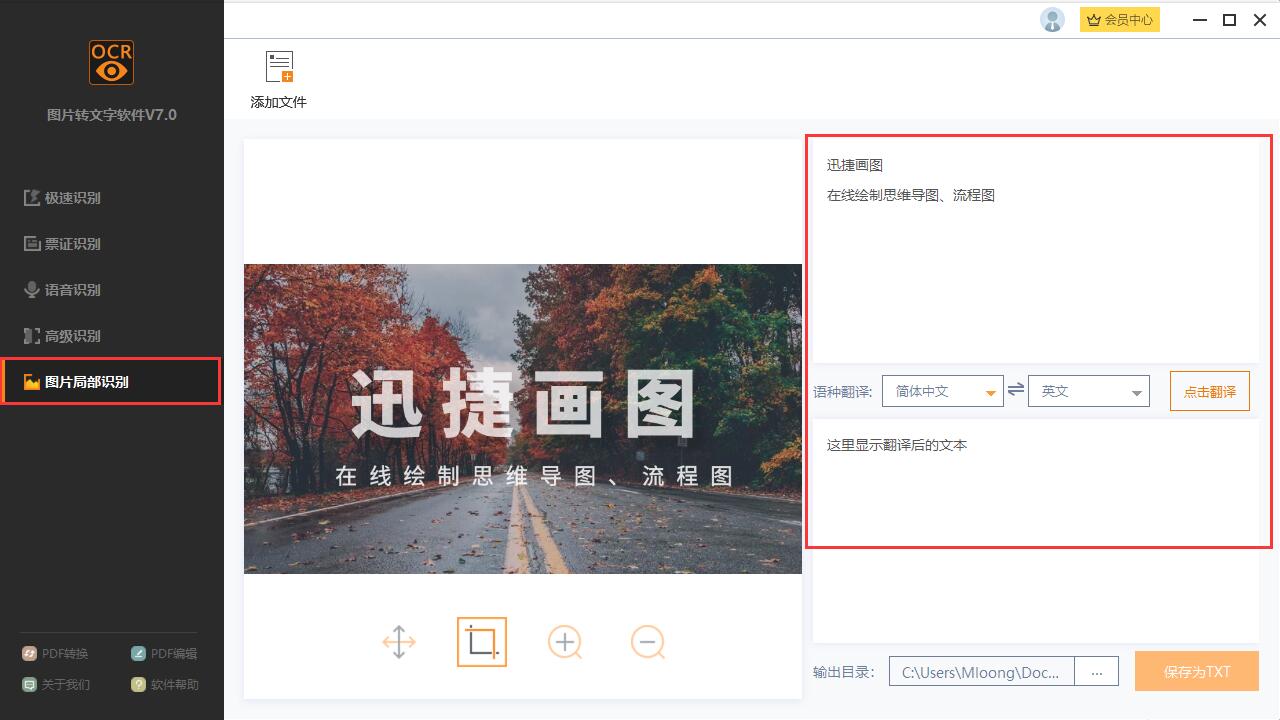This screenshot has width=1280, height=720.
Task: Switch to 高级识别 mode
Action: click(62, 336)
